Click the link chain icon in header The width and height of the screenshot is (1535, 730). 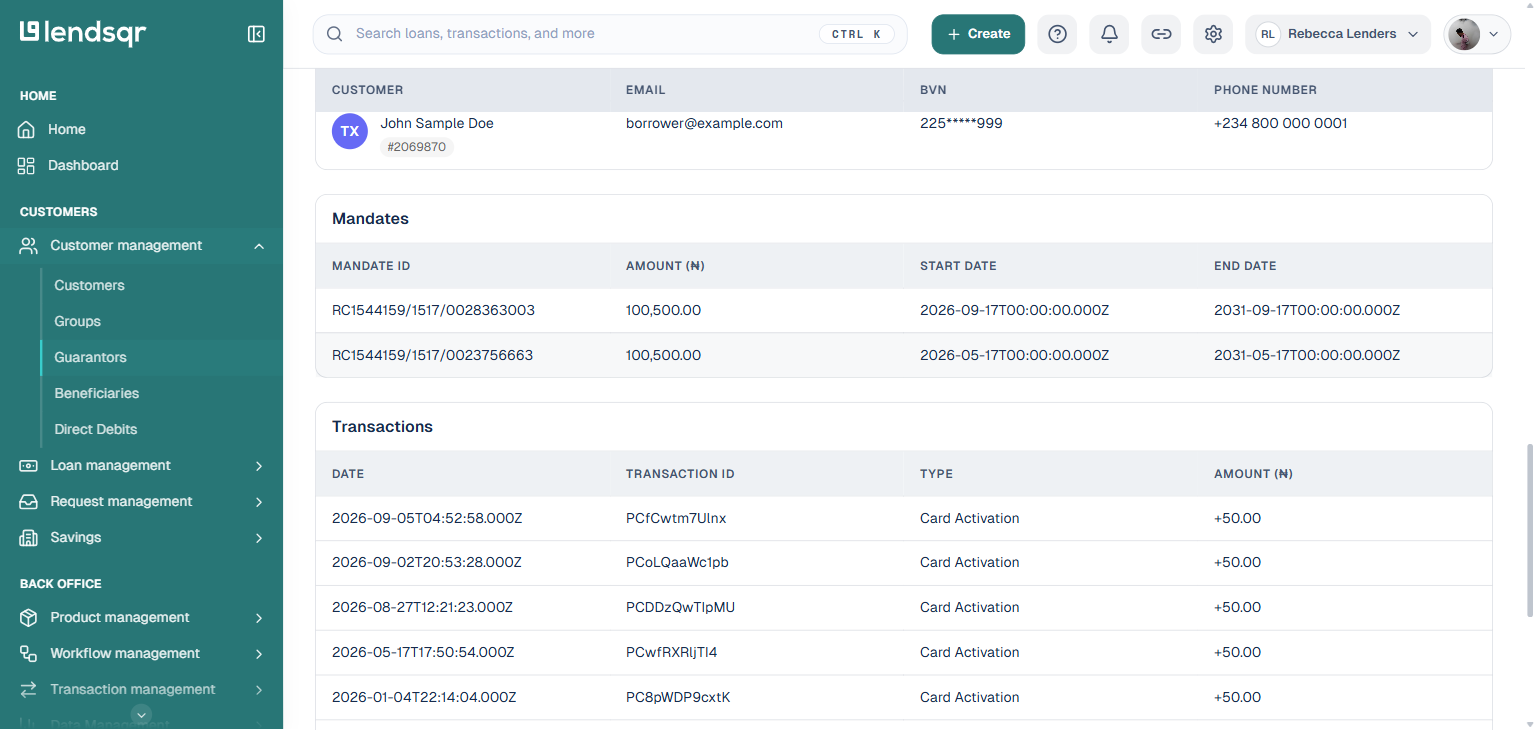[x=1161, y=34]
